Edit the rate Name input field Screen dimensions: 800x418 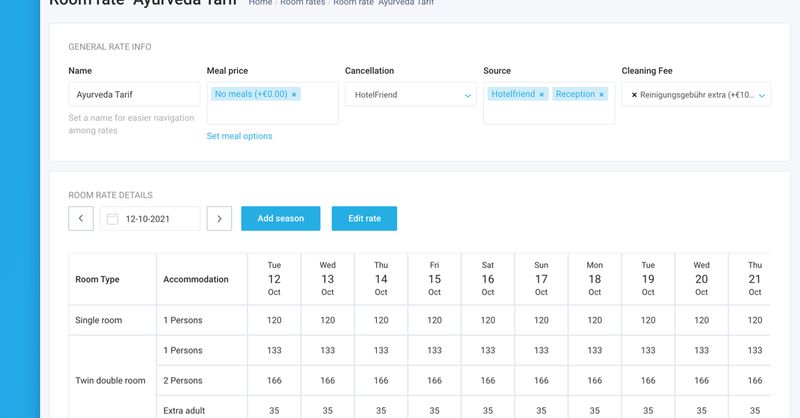pyautogui.click(x=134, y=94)
